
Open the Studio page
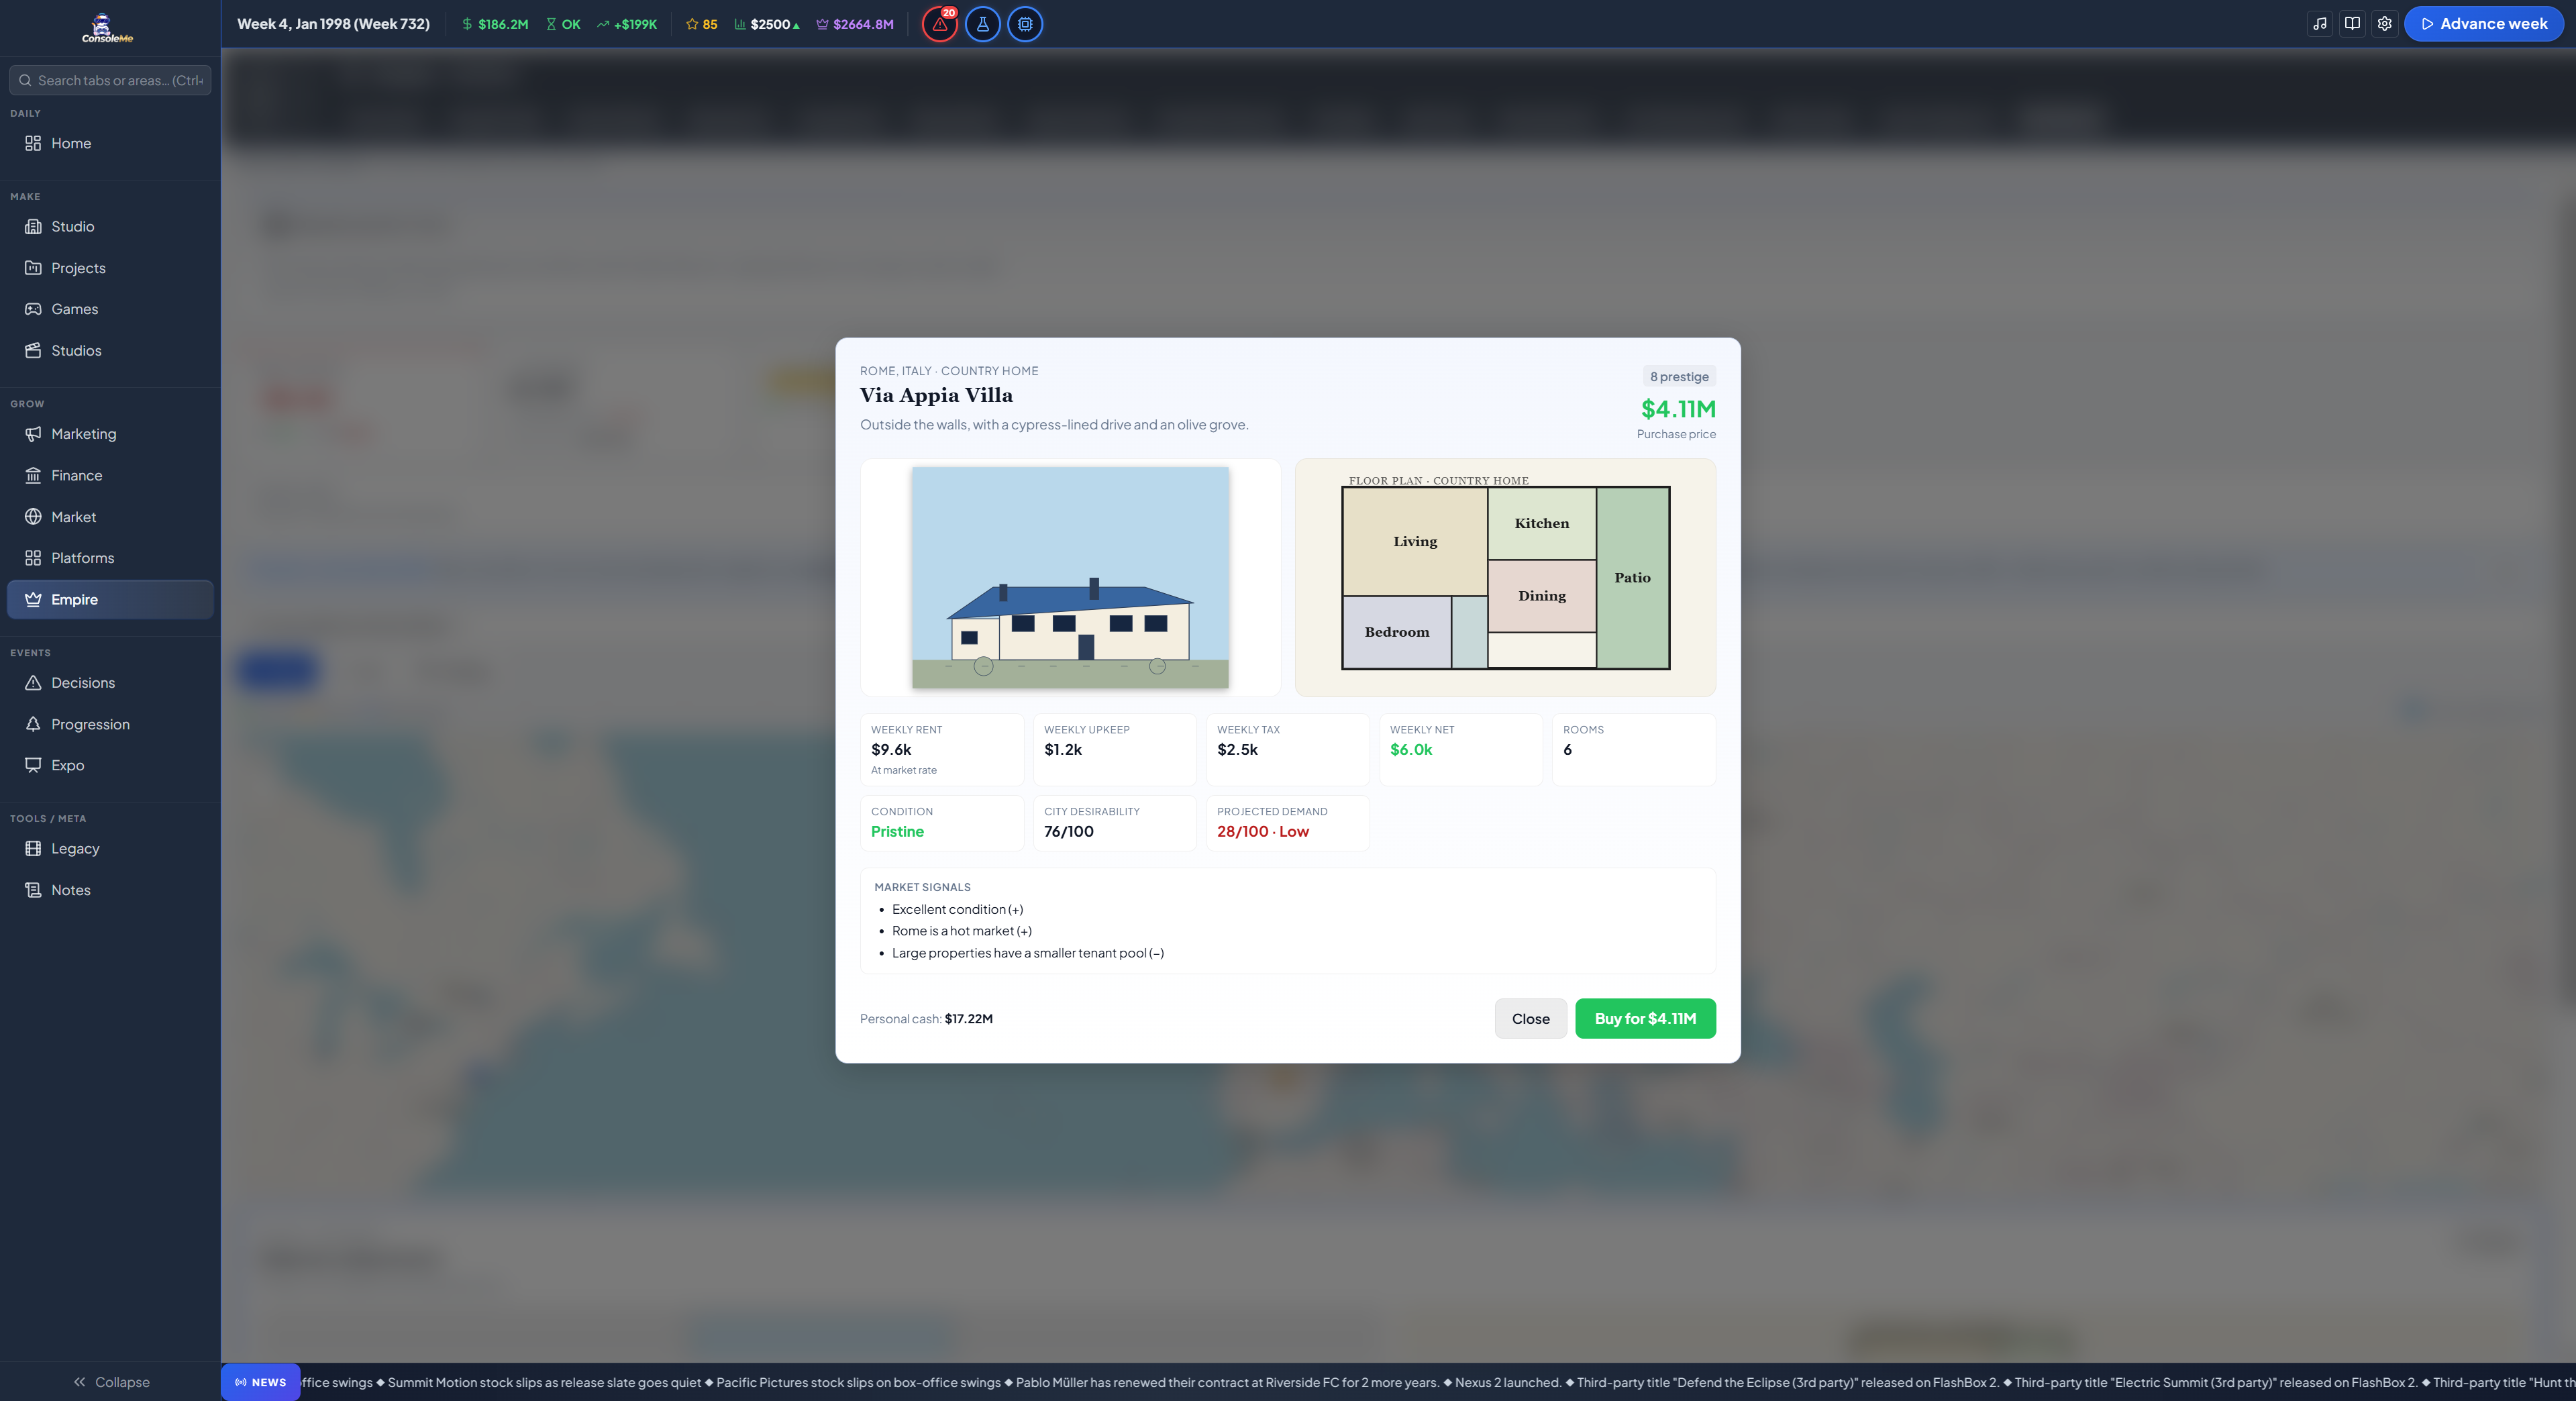pyautogui.click(x=110, y=226)
